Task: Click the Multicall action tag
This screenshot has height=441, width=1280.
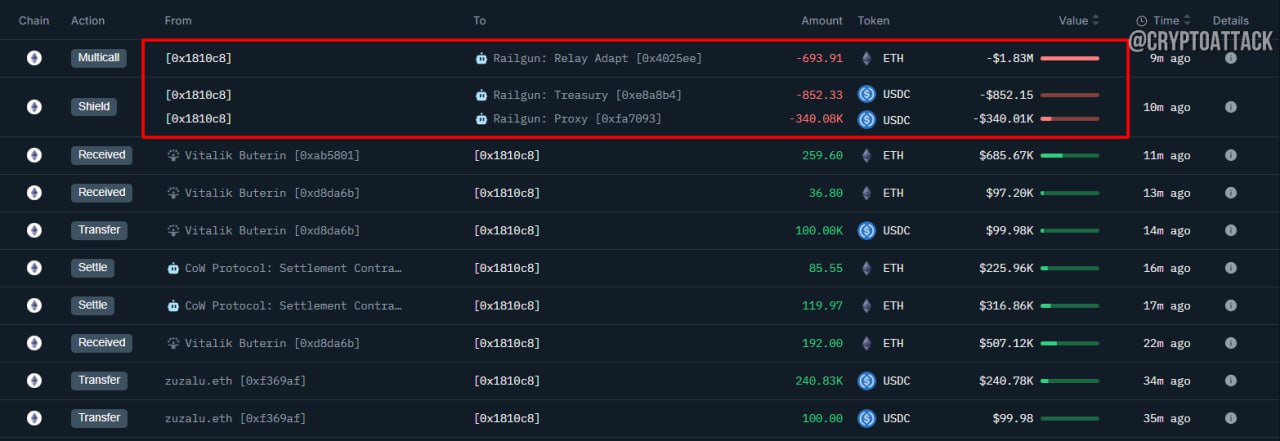Action: pos(100,58)
